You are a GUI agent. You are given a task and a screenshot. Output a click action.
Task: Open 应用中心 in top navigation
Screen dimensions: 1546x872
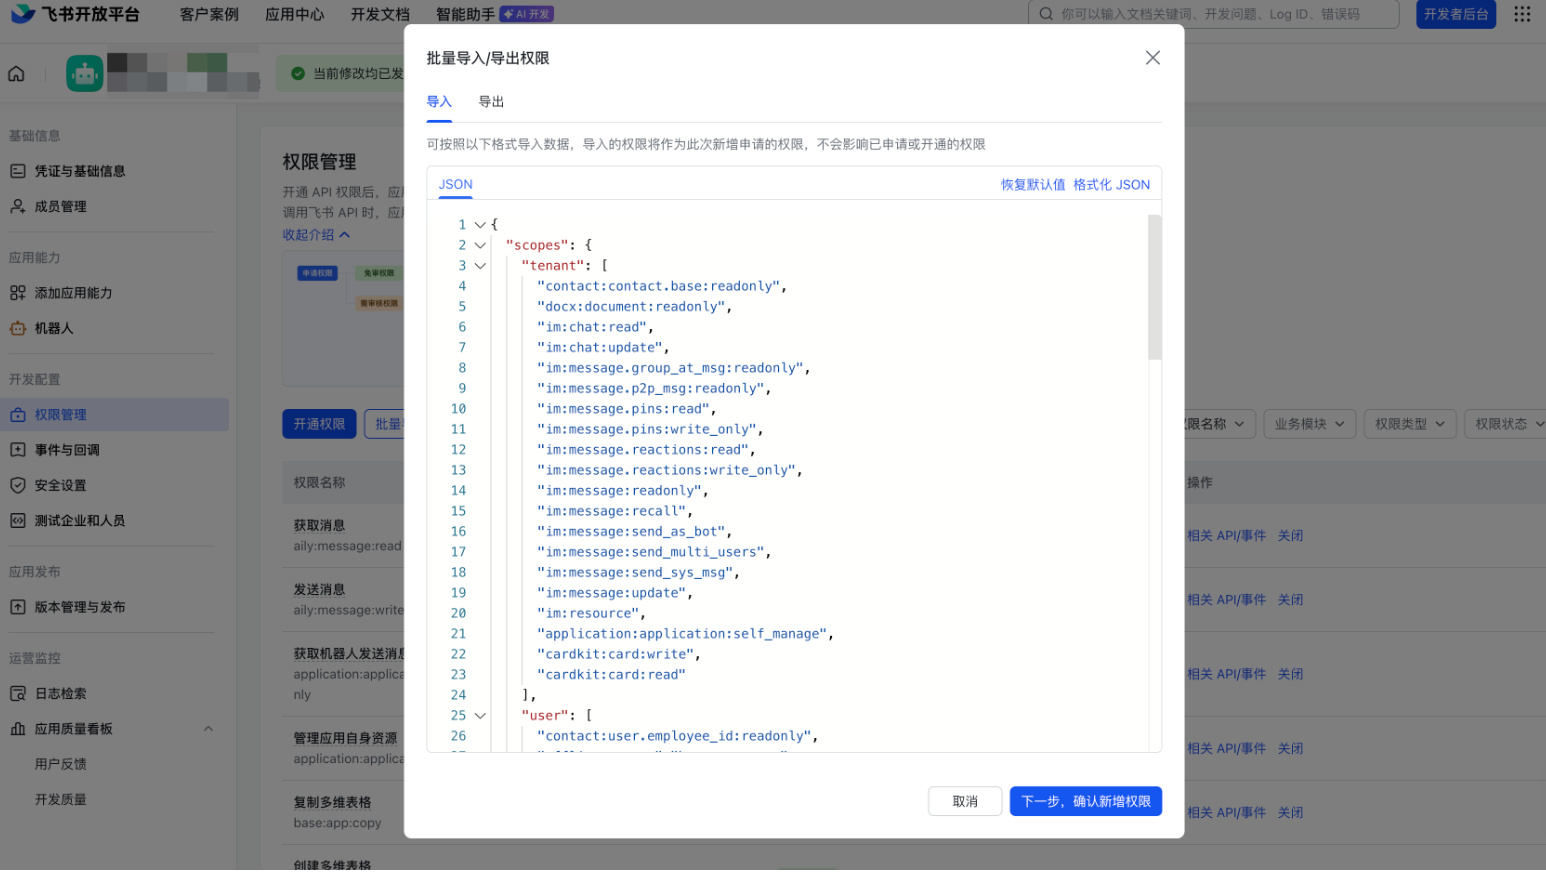click(x=295, y=14)
